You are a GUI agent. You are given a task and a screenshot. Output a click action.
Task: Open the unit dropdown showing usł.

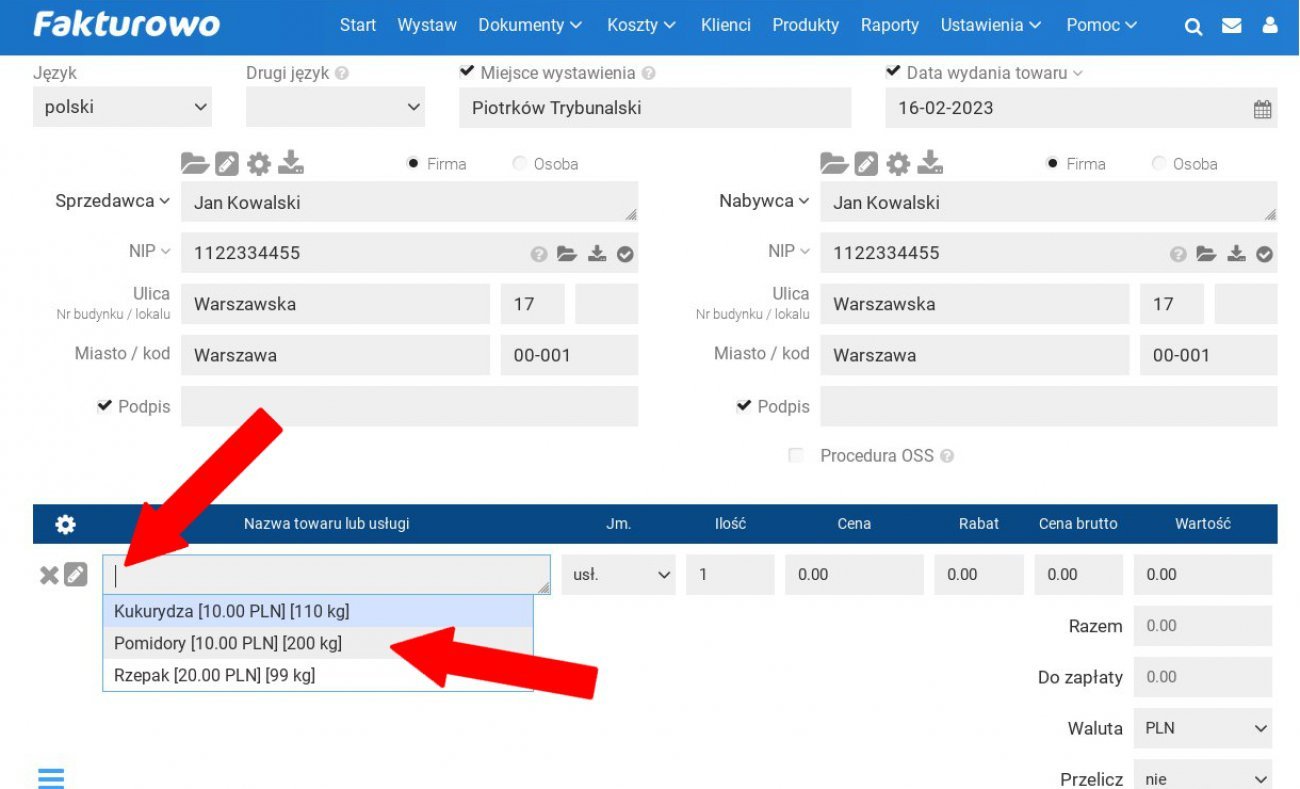618,575
